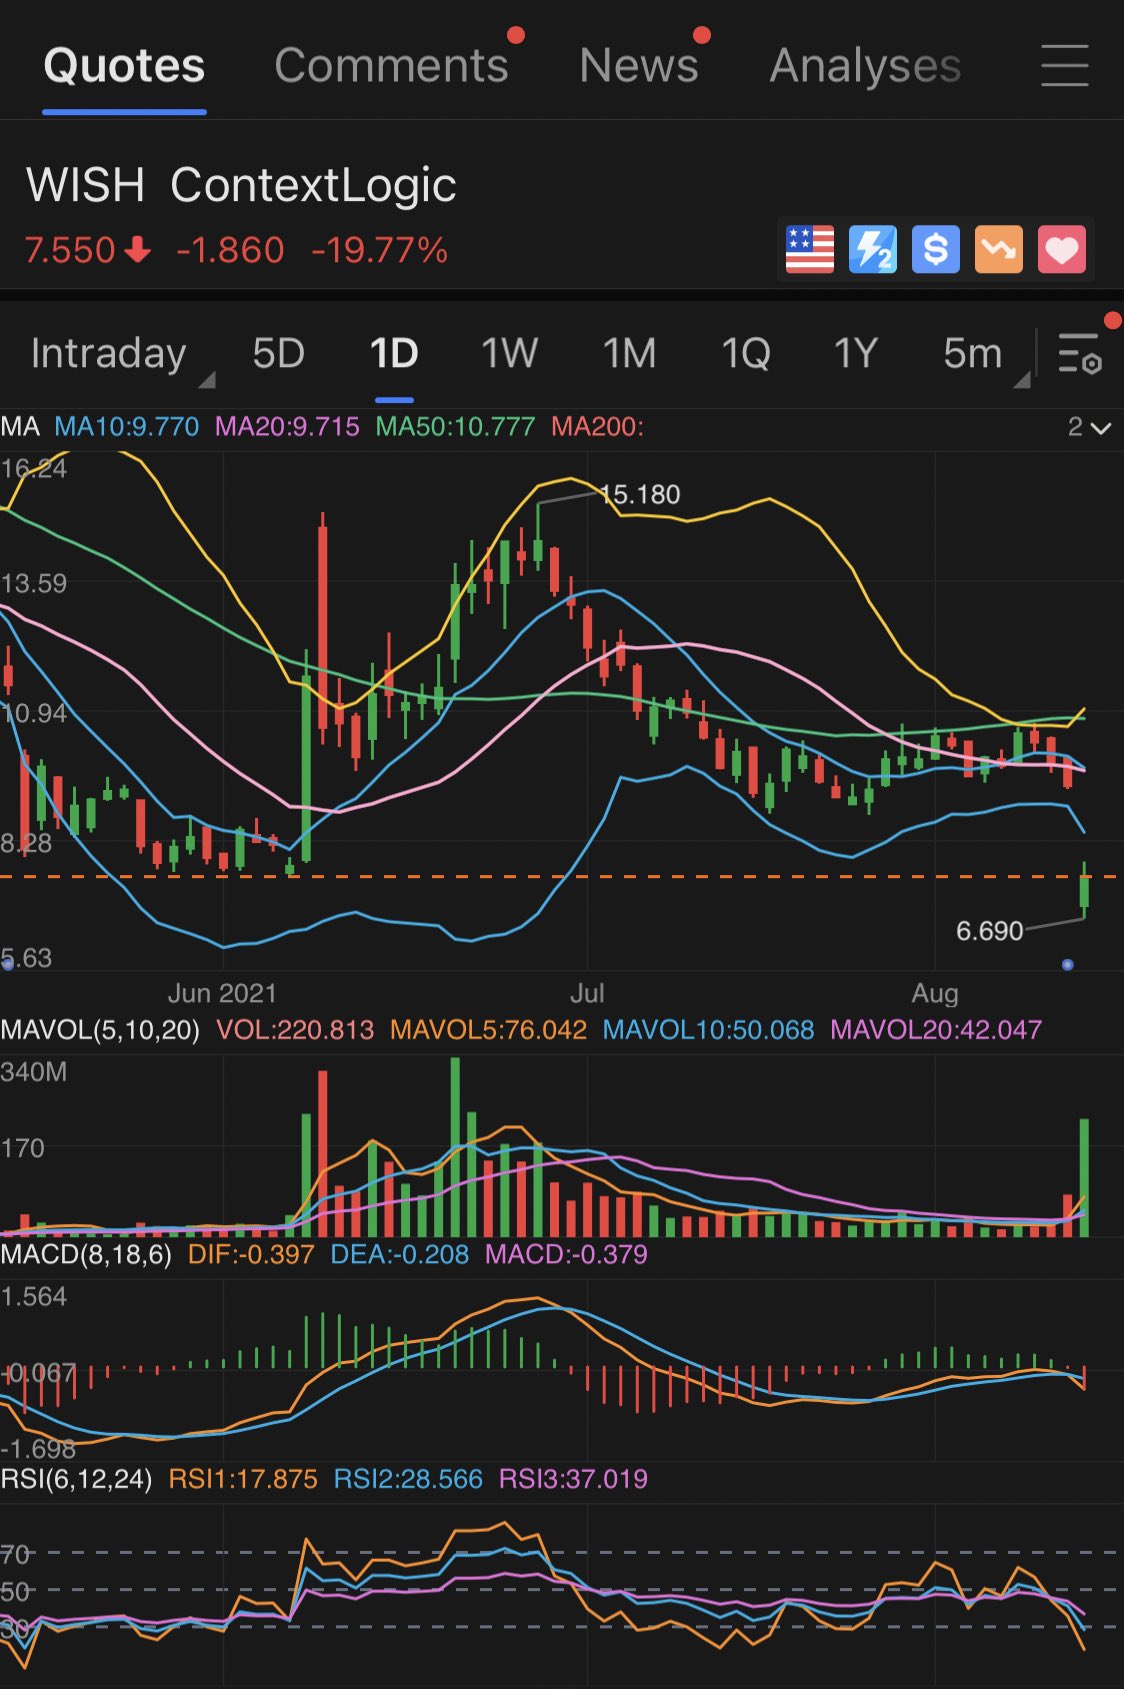Select the 1Y chart period

tap(856, 353)
